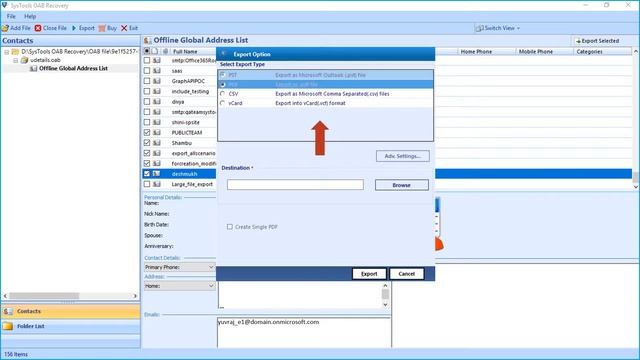Toggle the select-all checkbox in list header
Viewport: 640px width, 360px height.
pyautogui.click(x=147, y=51)
